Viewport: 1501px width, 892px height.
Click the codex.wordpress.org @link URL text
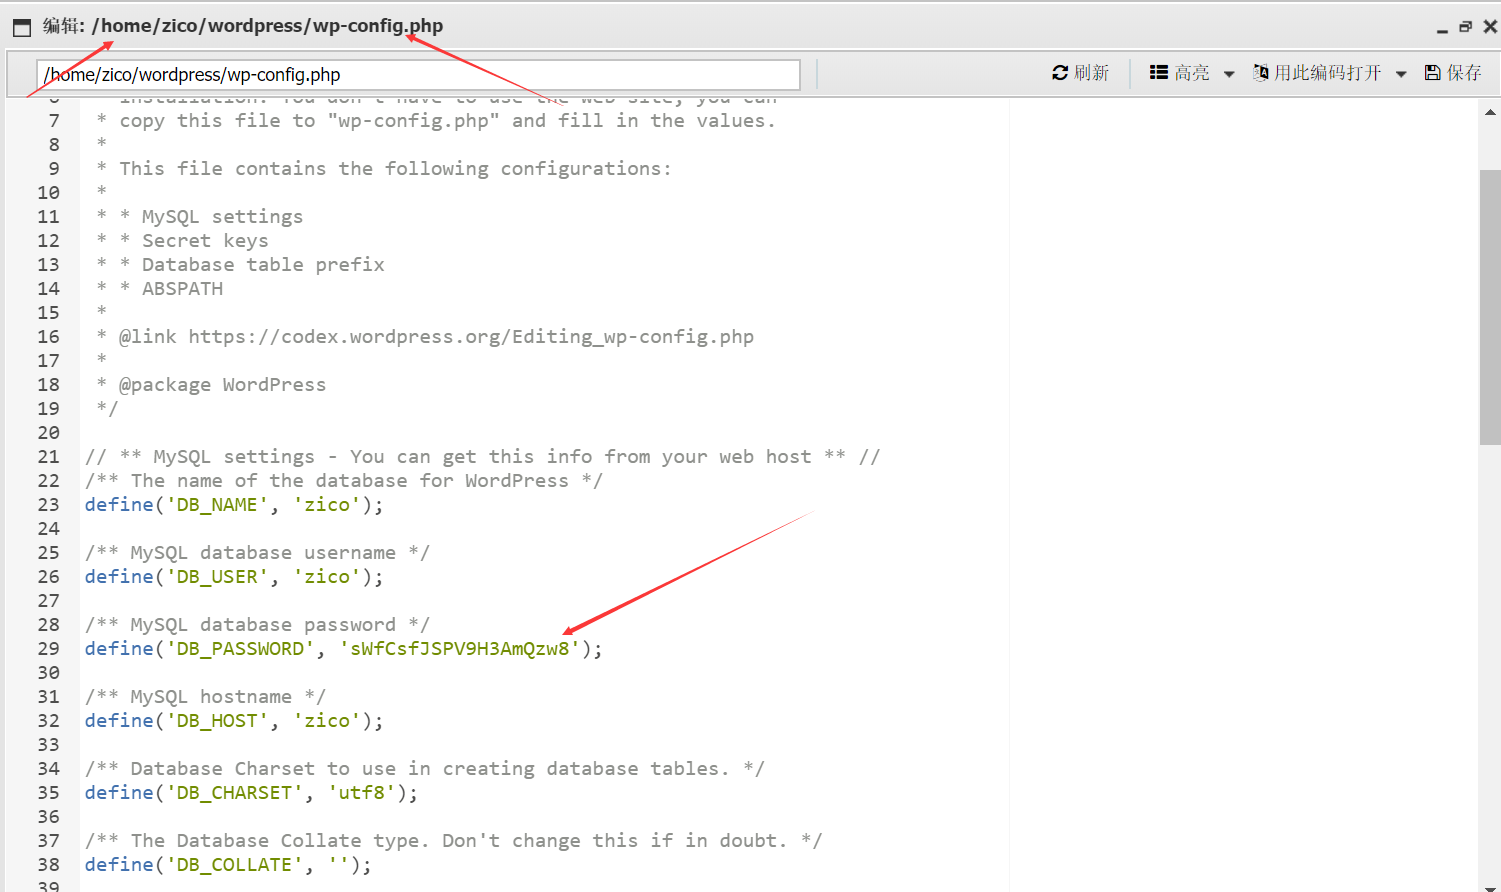coord(471,337)
